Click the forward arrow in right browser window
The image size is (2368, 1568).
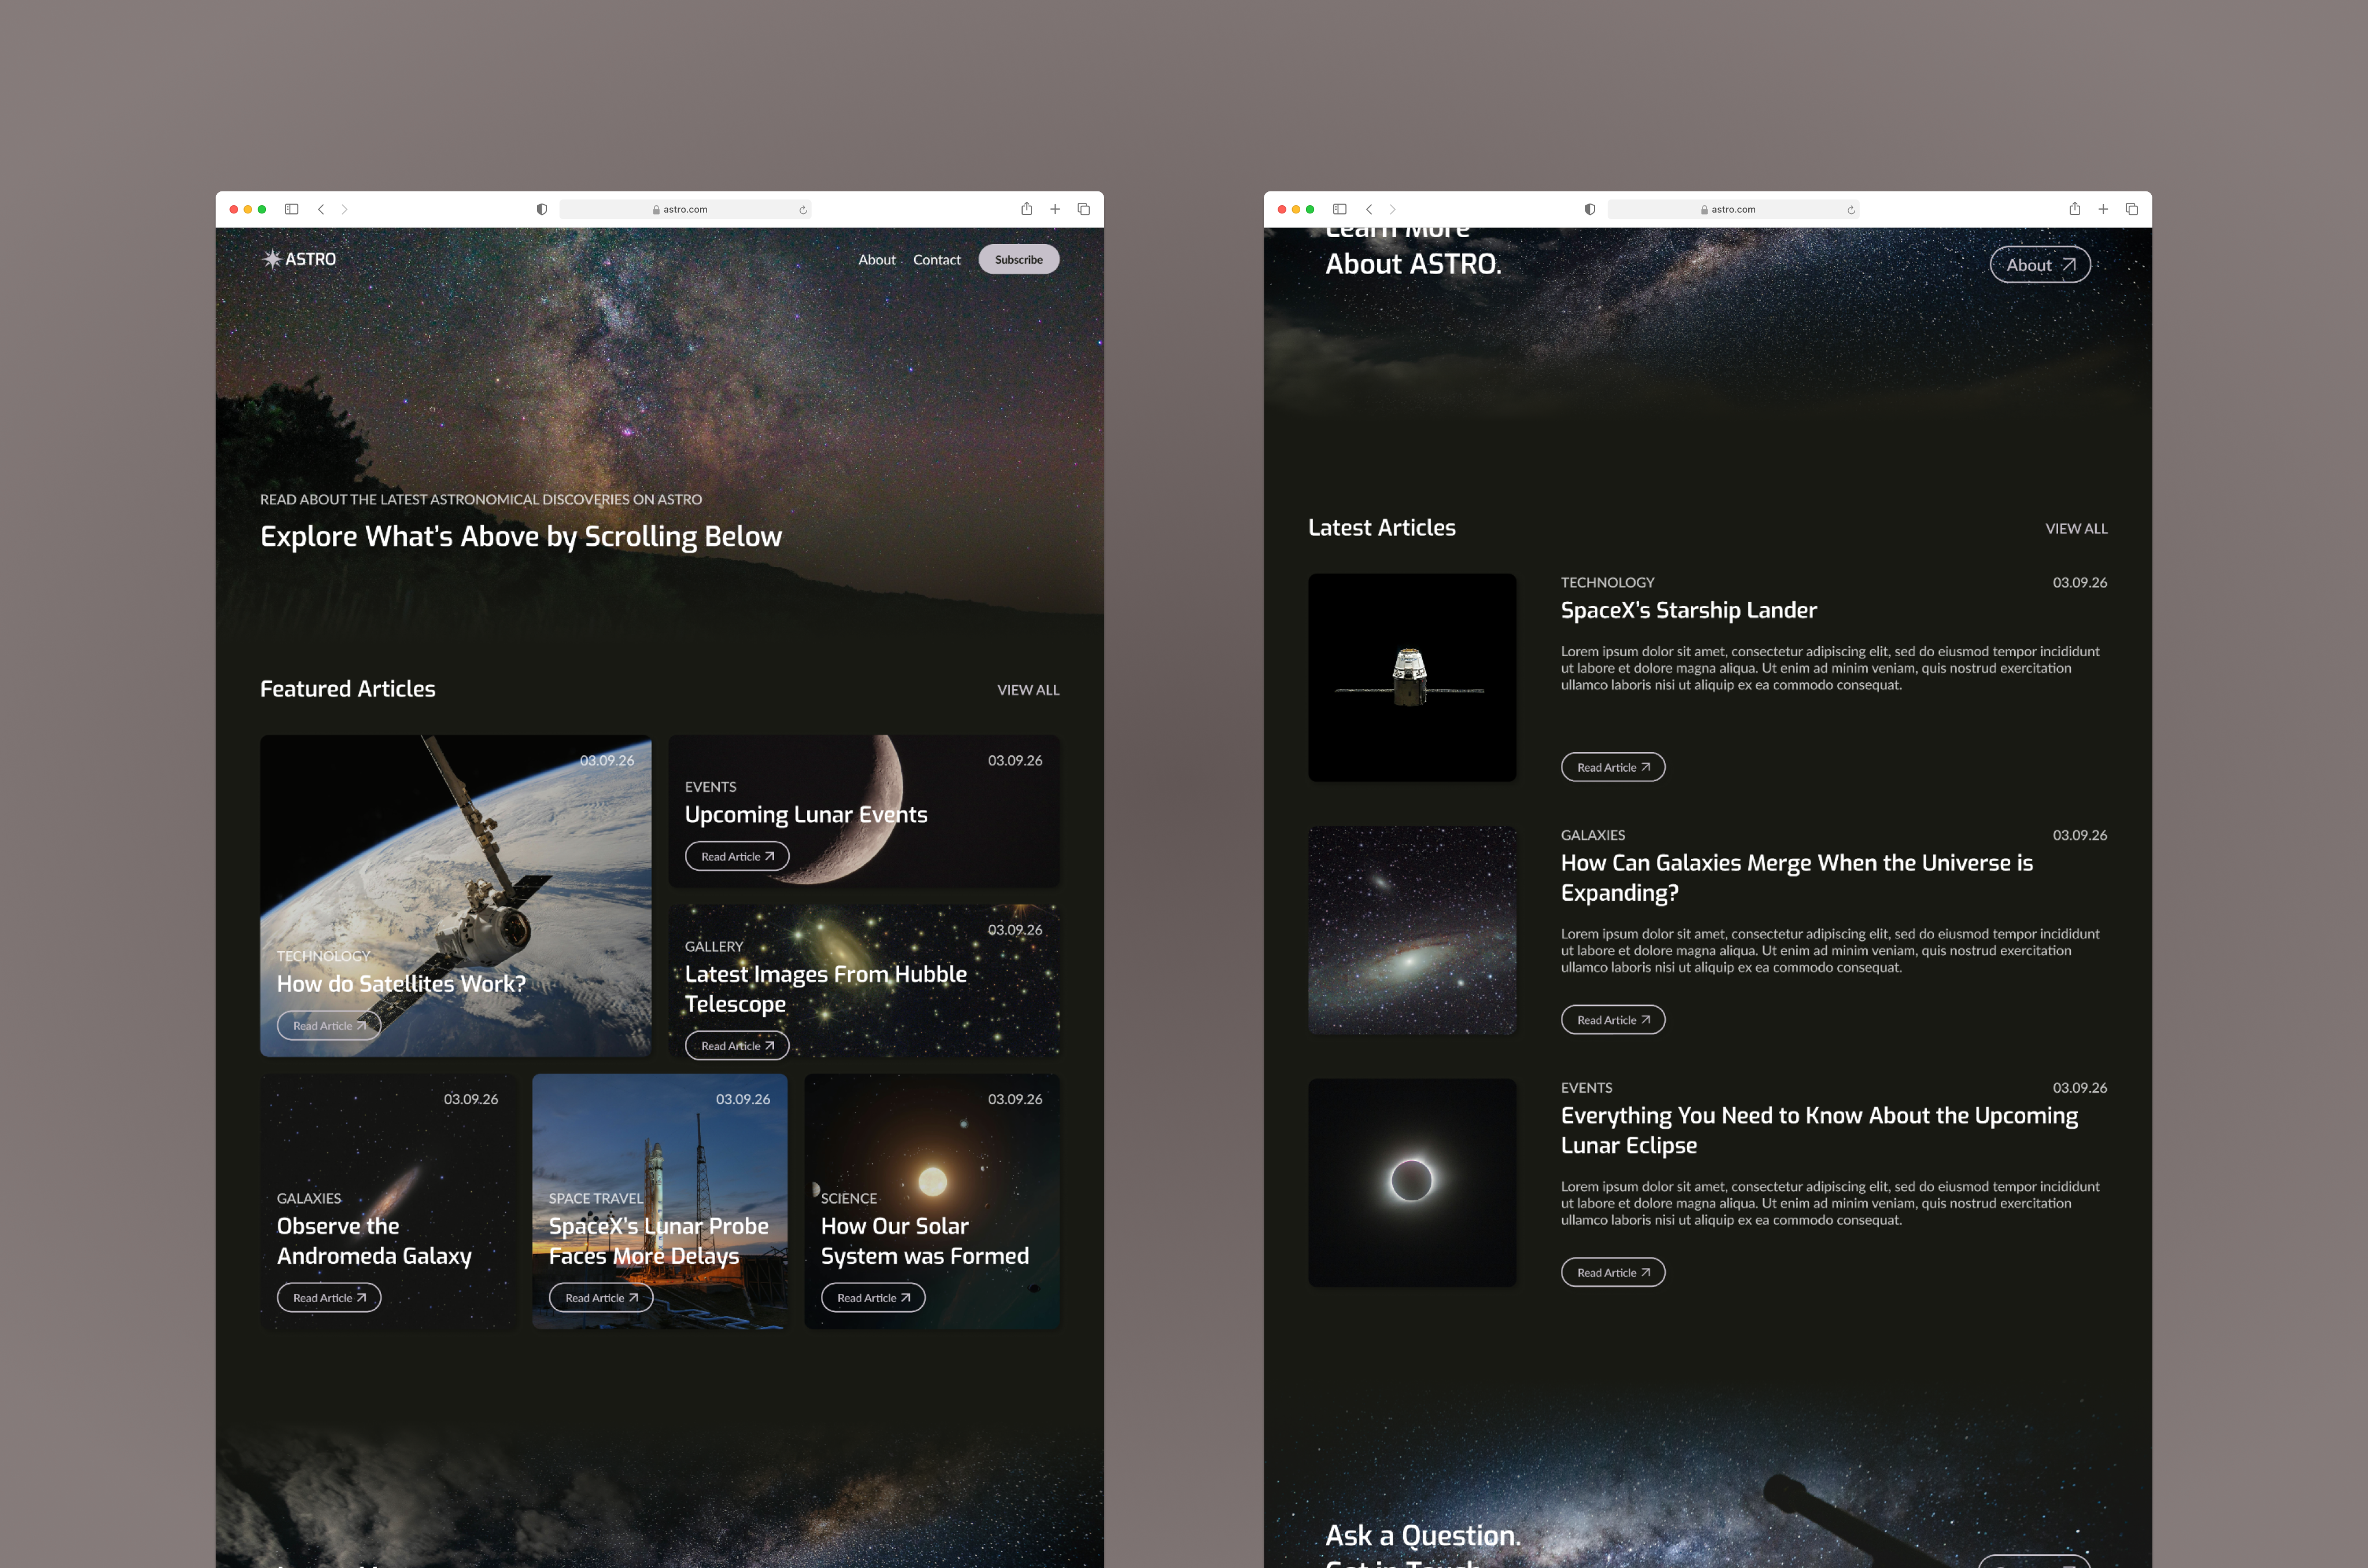point(1392,209)
